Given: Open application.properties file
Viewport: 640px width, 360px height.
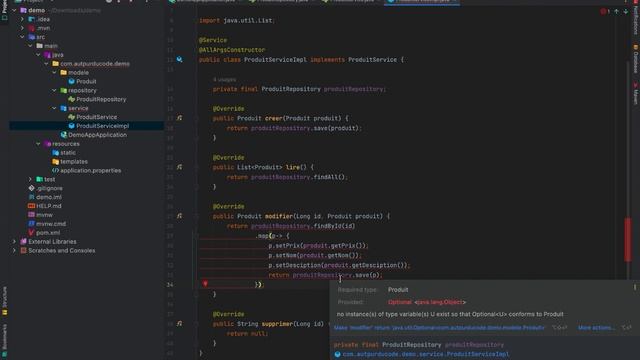Looking at the screenshot, I should [90, 171].
